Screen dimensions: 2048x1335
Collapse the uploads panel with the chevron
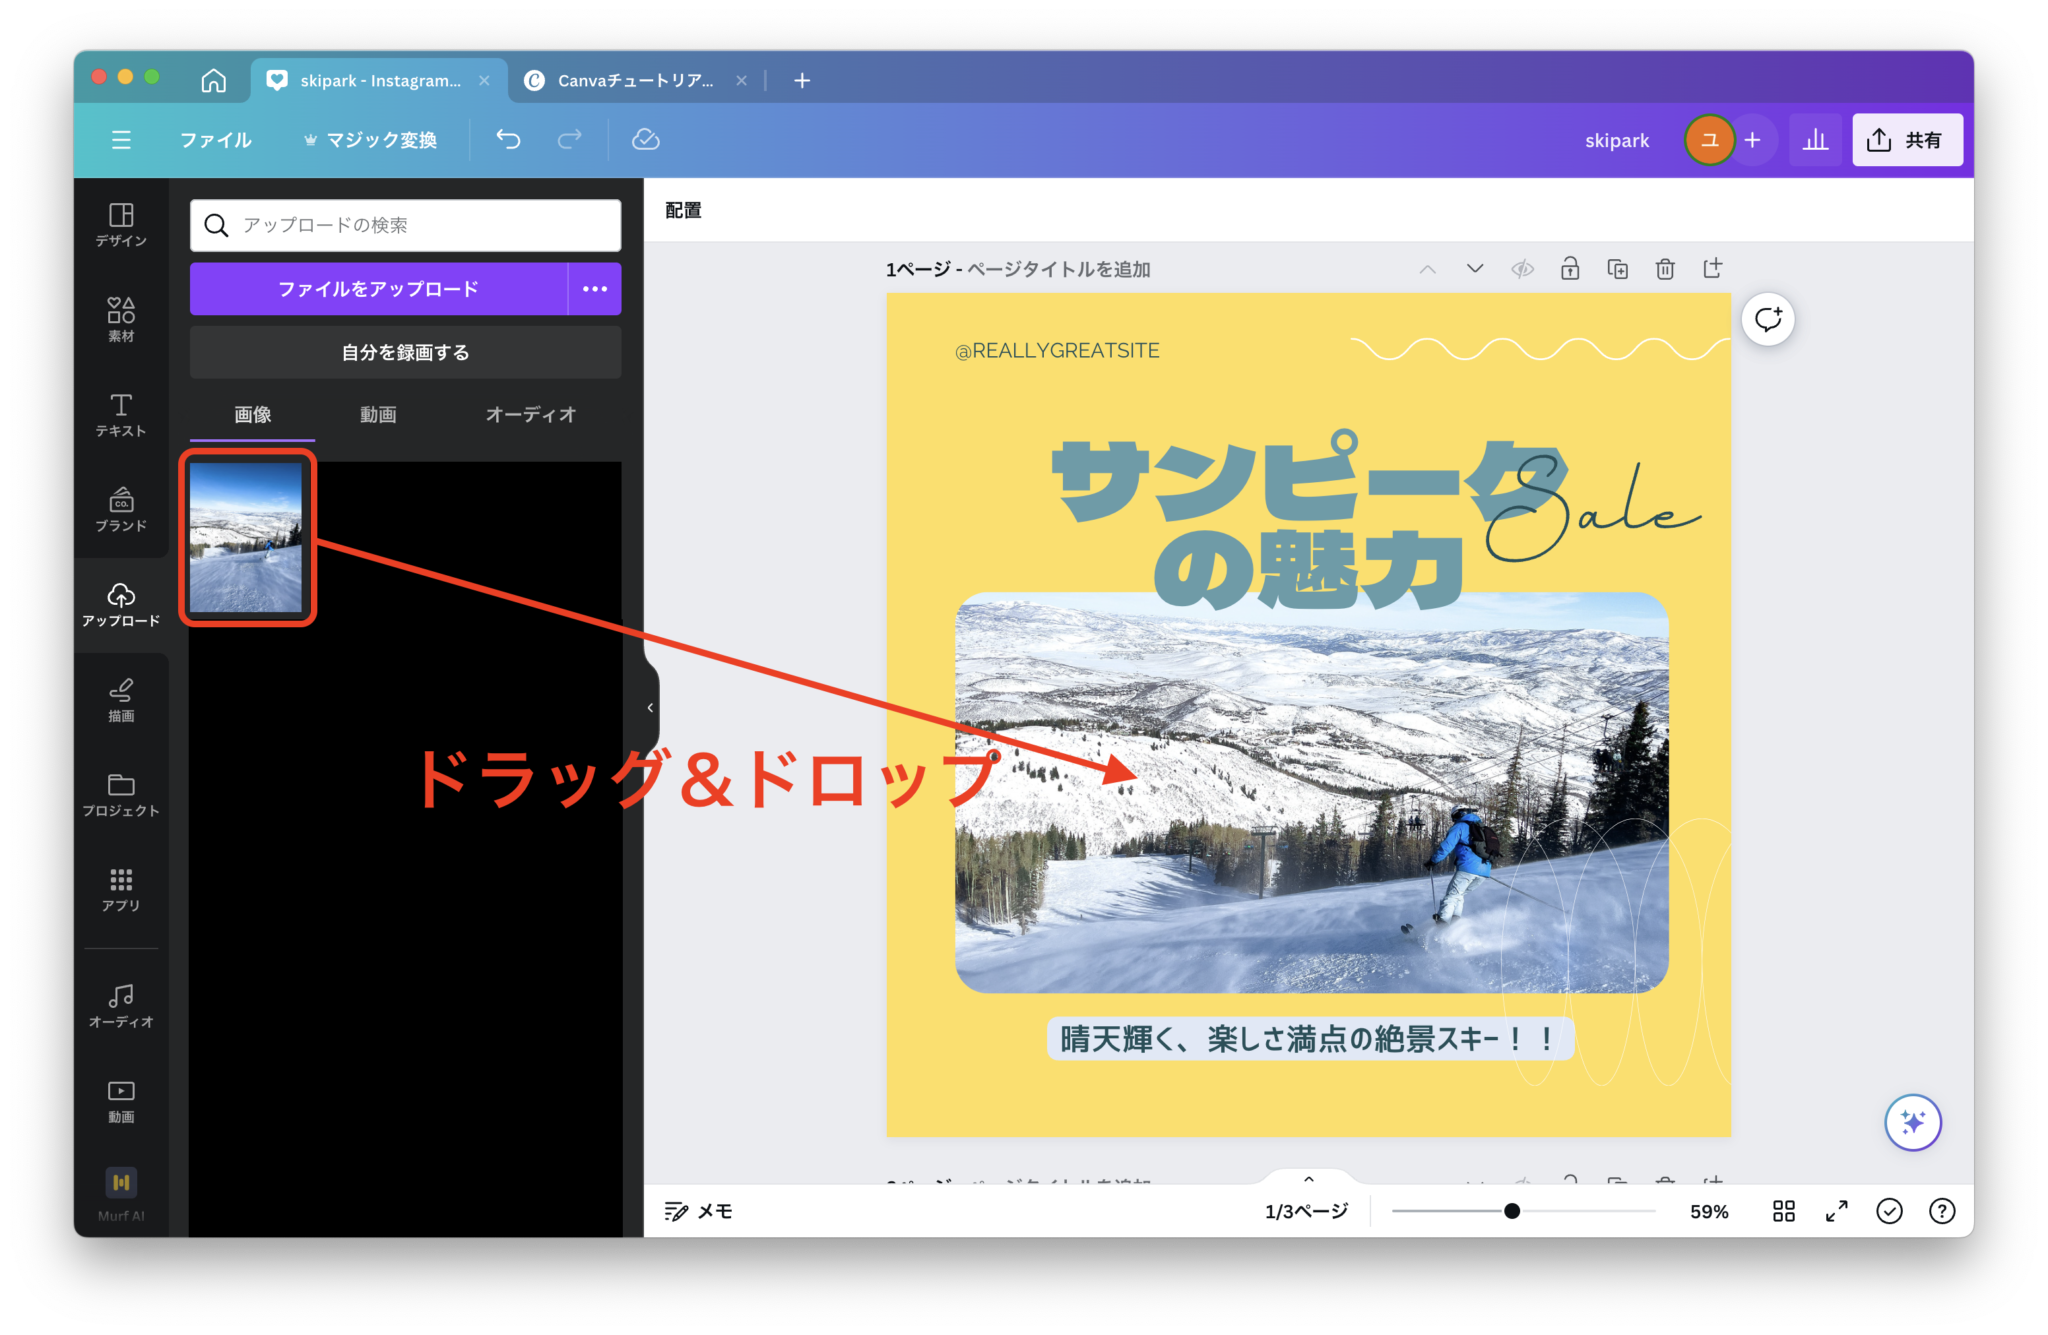[650, 707]
